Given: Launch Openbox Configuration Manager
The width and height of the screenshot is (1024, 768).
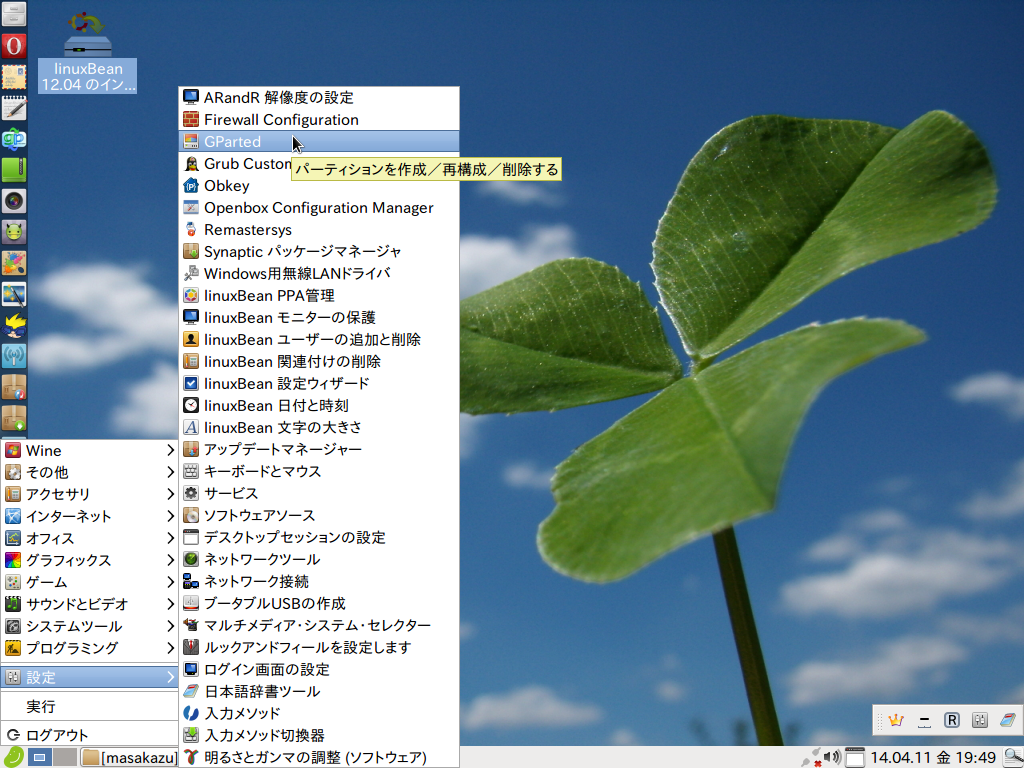Looking at the screenshot, I should (319, 208).
